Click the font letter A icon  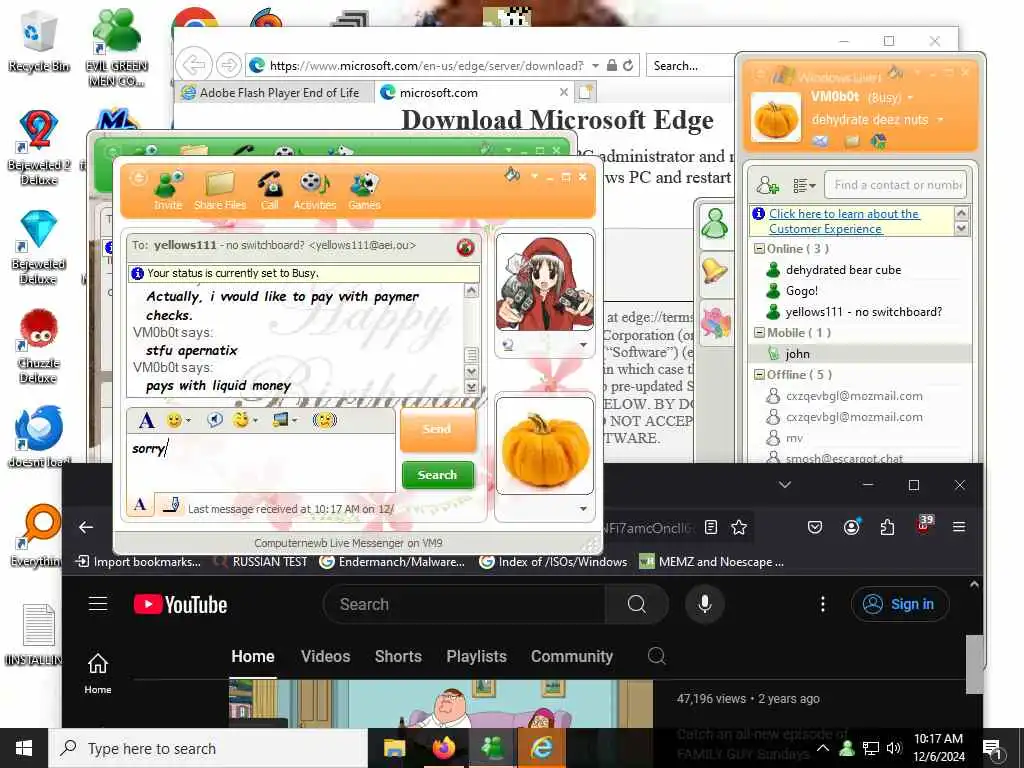(x=147, y=420)
